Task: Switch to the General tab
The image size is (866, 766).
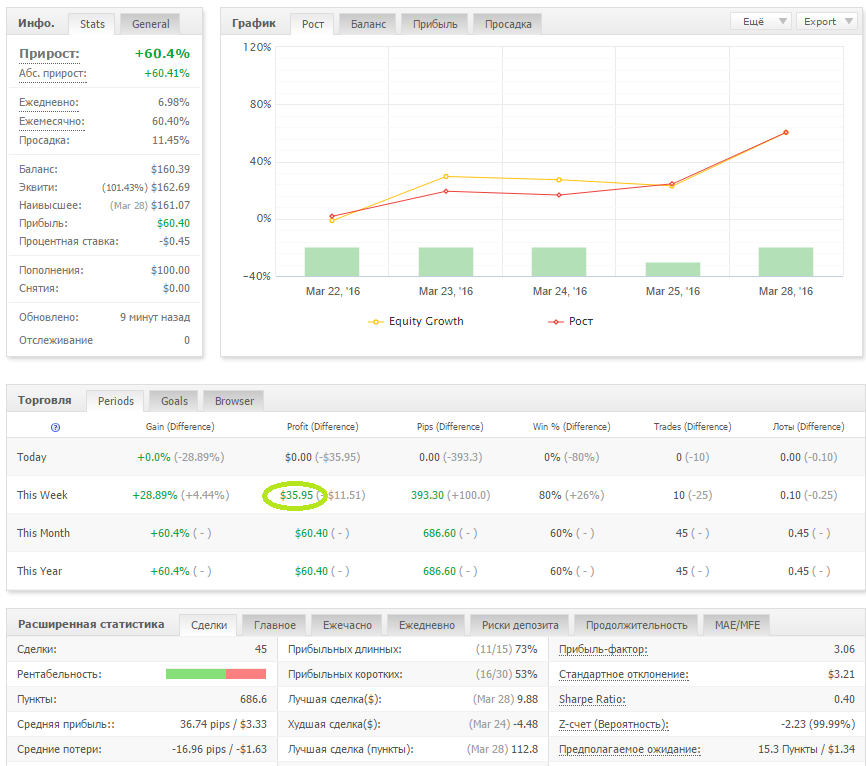Action: tap(150, 24)
